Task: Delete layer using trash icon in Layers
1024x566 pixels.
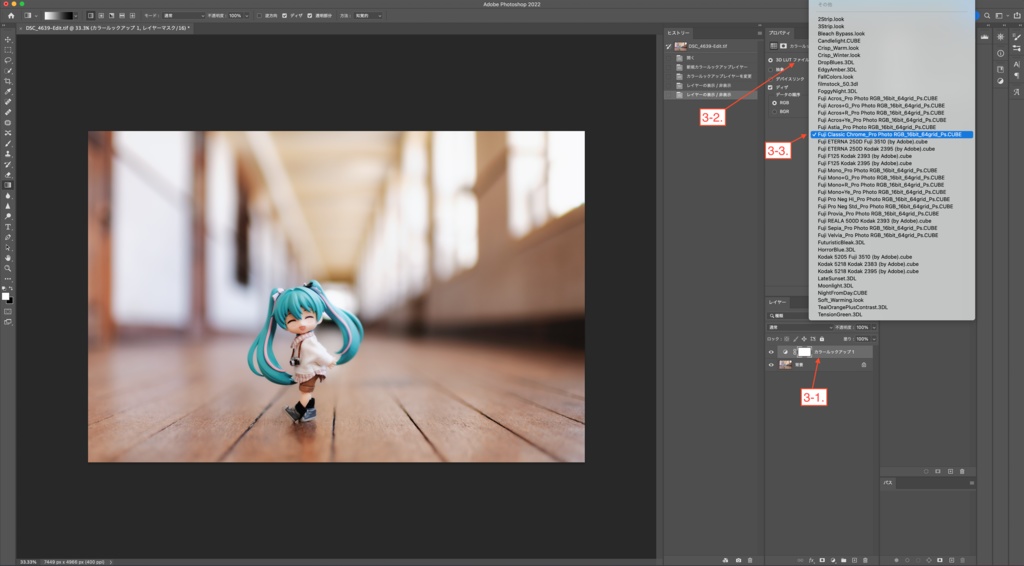Action: [x=865, y=560]
